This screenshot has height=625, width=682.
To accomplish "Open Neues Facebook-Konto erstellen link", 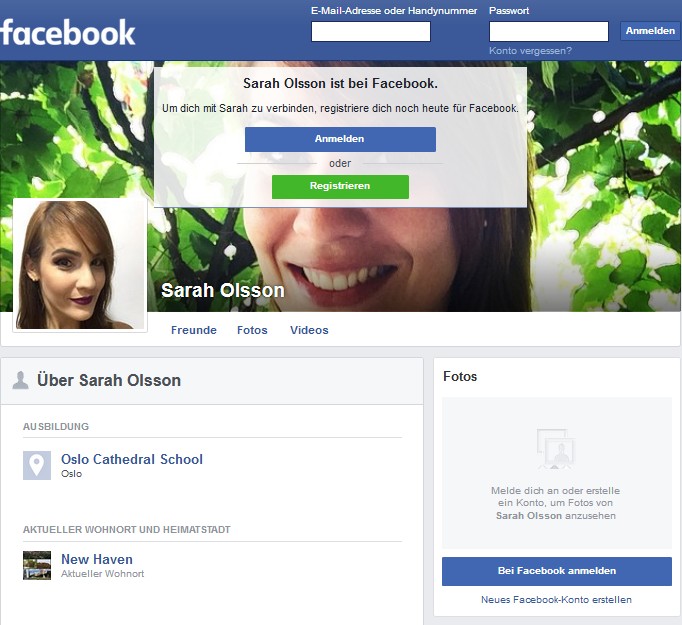I will coord(556,600).
